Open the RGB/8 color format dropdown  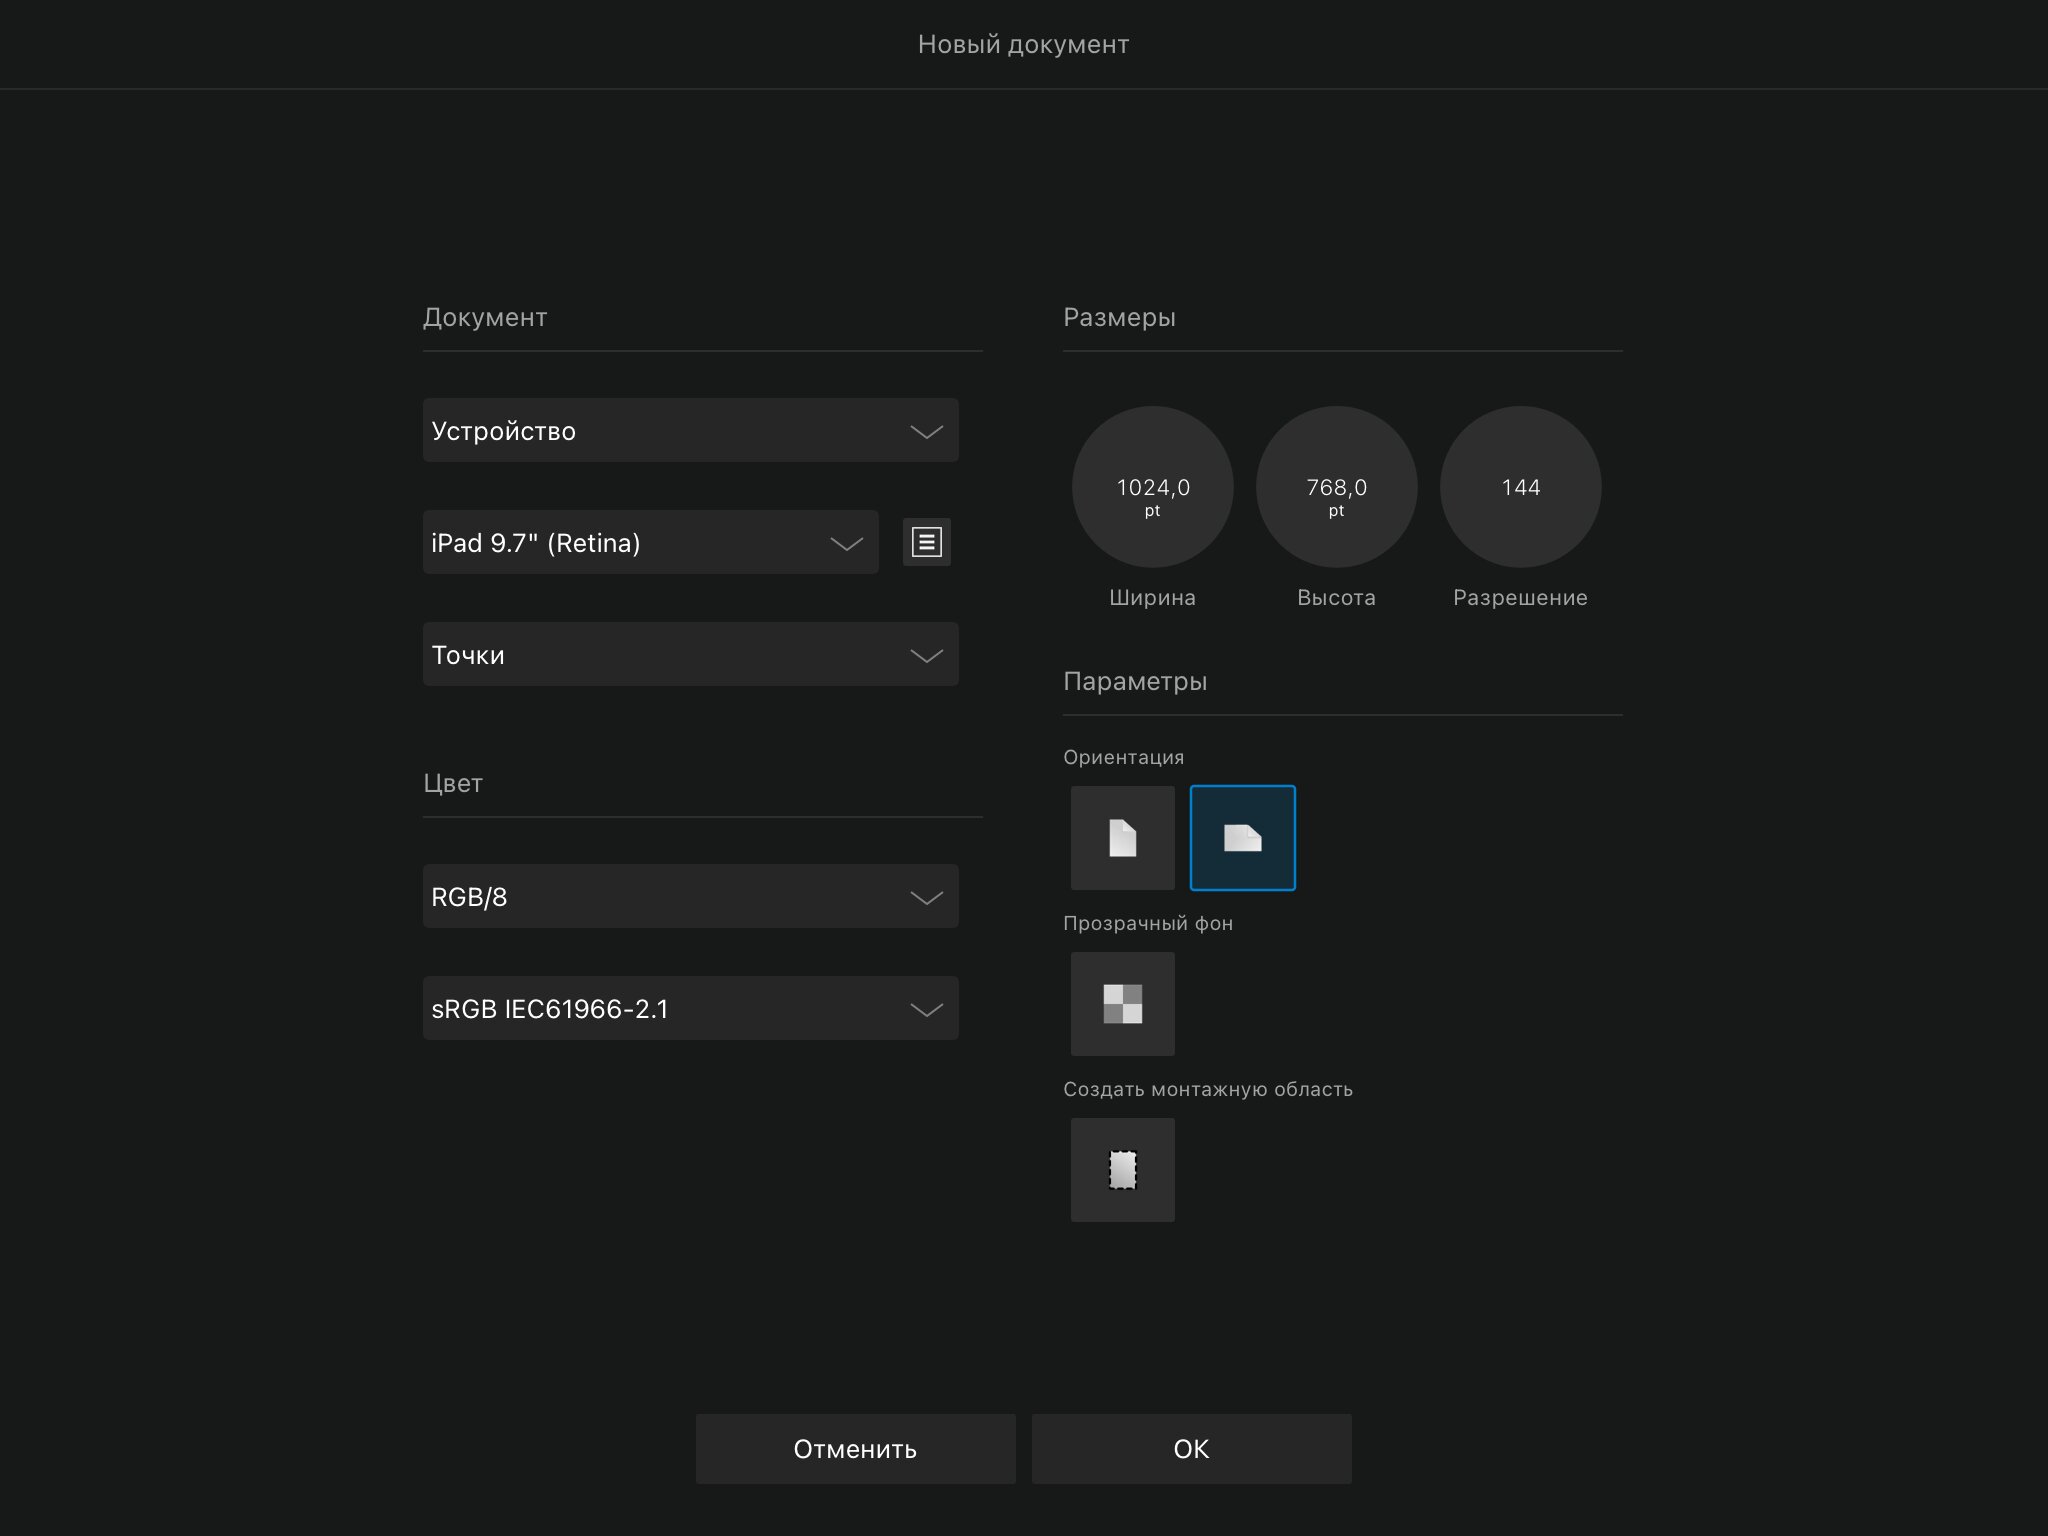(690, 896)
